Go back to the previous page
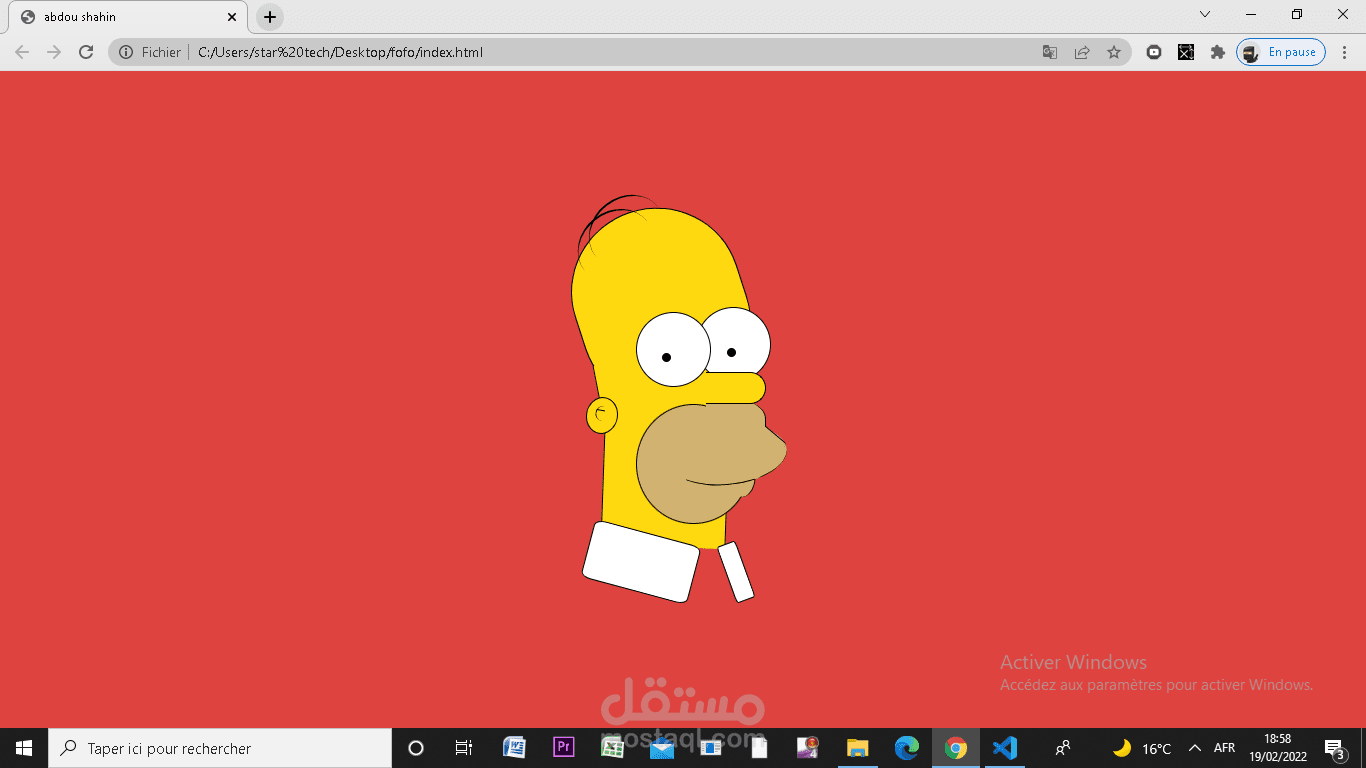 pos(22,52)
